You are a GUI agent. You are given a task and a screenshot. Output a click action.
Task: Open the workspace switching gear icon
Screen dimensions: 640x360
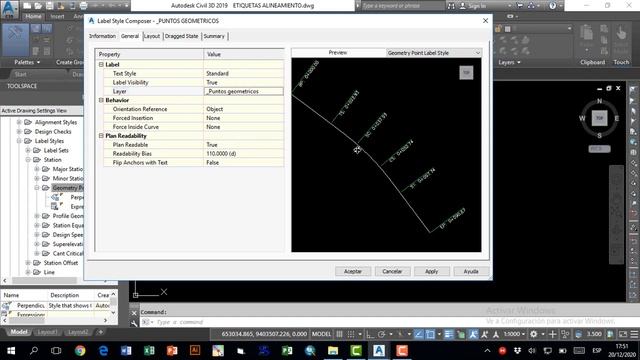click(533, 334)
